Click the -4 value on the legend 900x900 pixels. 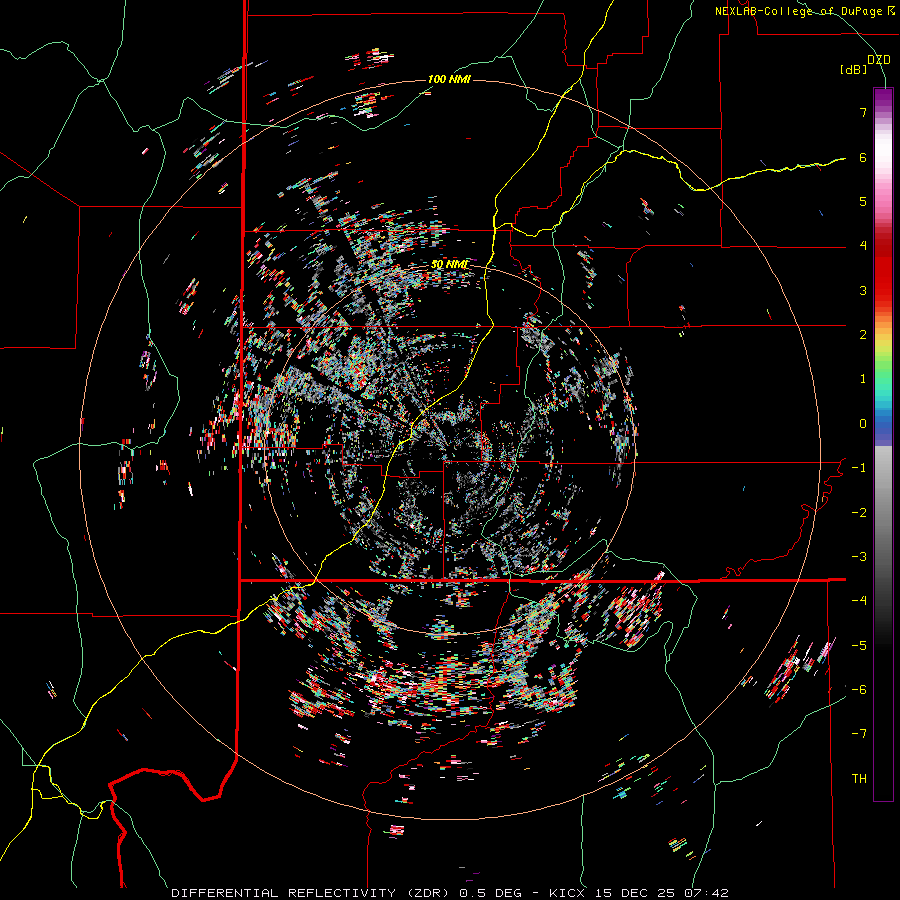(859, 601)
